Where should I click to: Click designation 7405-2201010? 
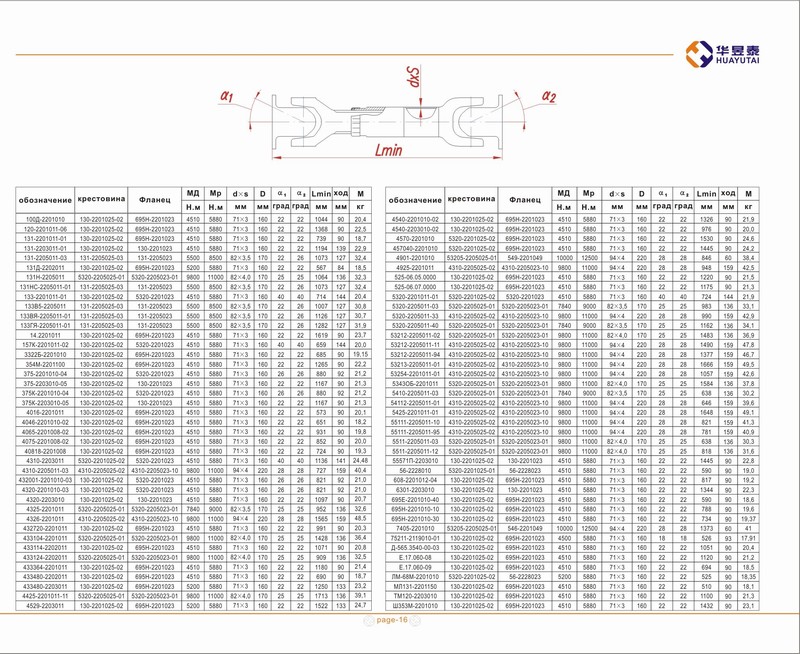click(415, 529)
